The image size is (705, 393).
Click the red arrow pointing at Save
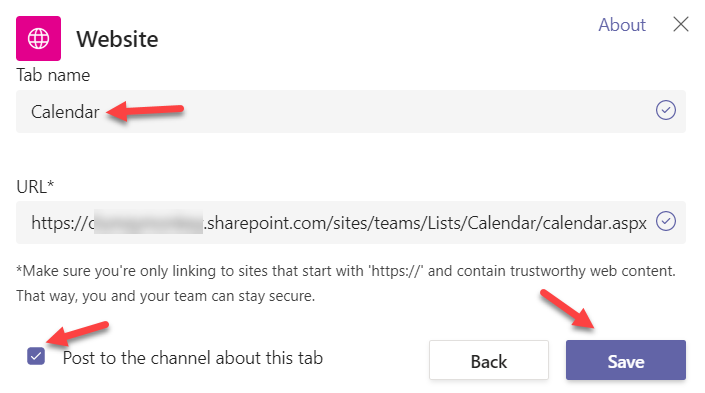click(567, 310)
